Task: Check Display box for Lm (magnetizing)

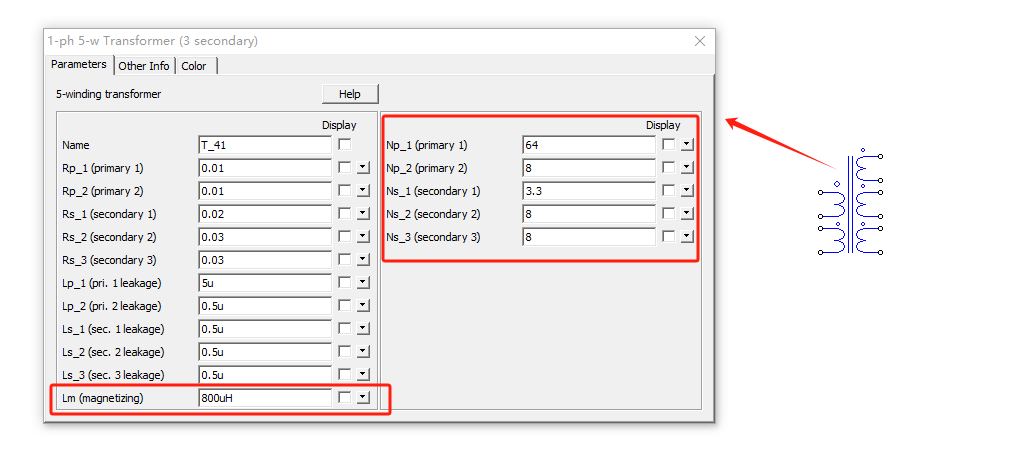Action: tap(344, 397)
